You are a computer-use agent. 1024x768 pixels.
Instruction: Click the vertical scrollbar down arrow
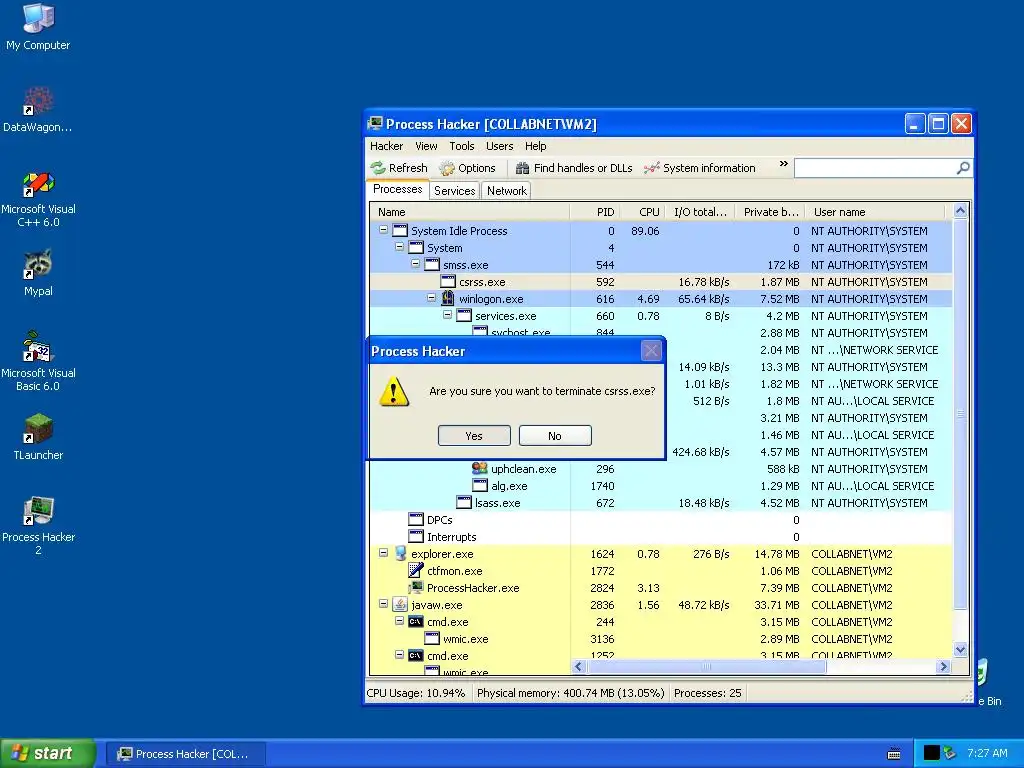click(x=960, y=649)
